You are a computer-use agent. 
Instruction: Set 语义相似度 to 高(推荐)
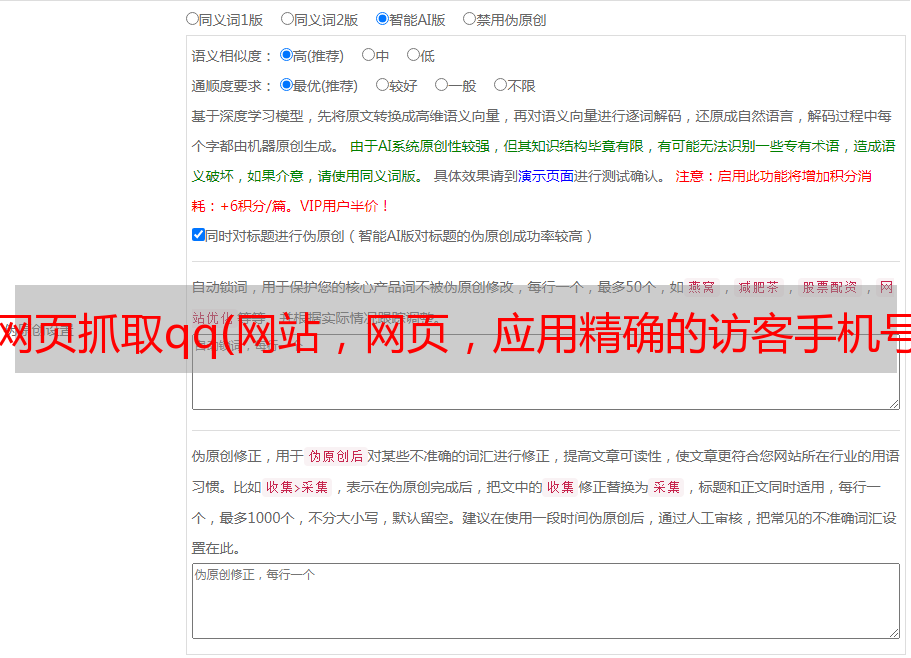click(286, 55)
